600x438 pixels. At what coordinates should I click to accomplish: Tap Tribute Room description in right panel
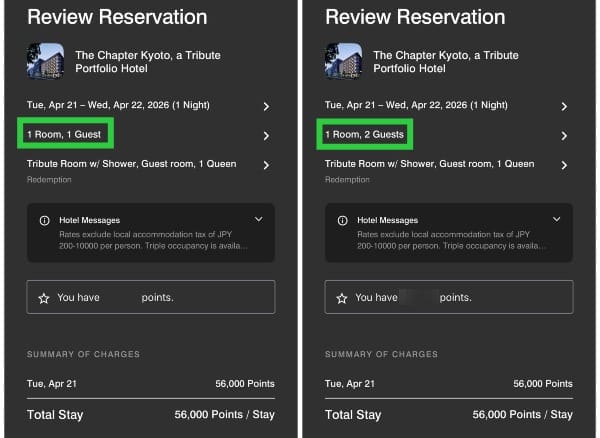(429, 164)
